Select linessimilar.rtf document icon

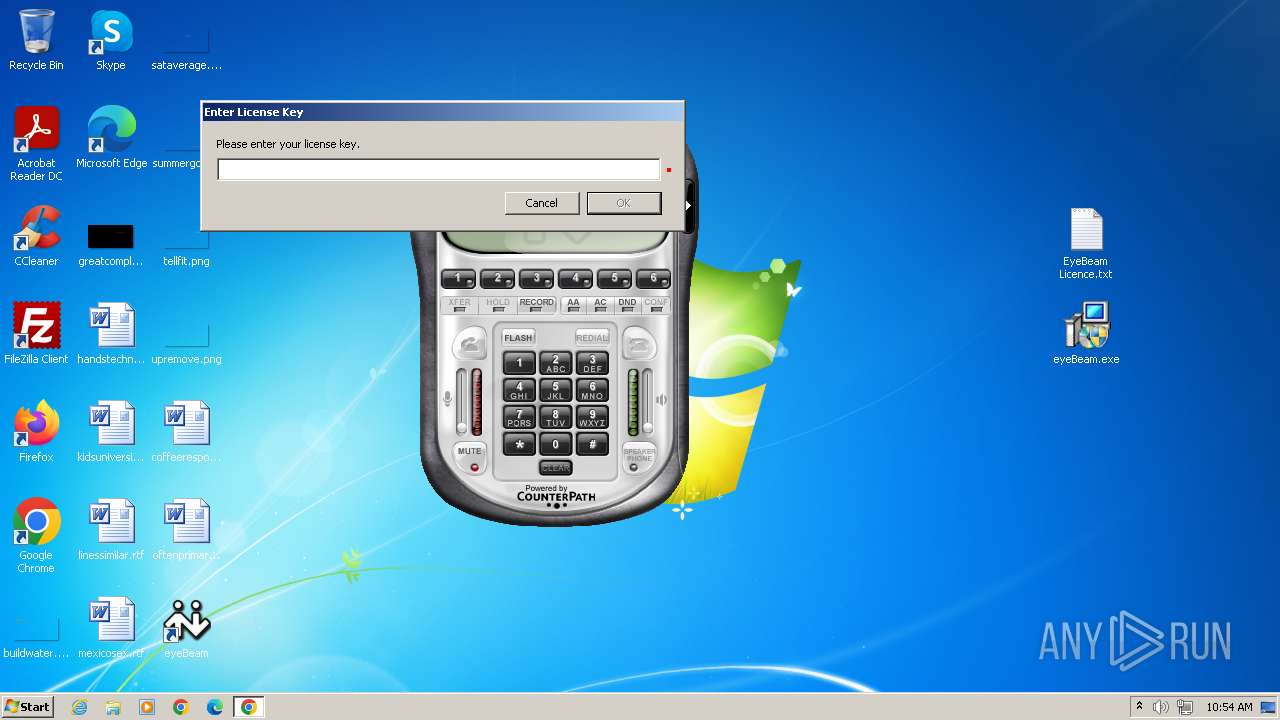click(111, 530)
